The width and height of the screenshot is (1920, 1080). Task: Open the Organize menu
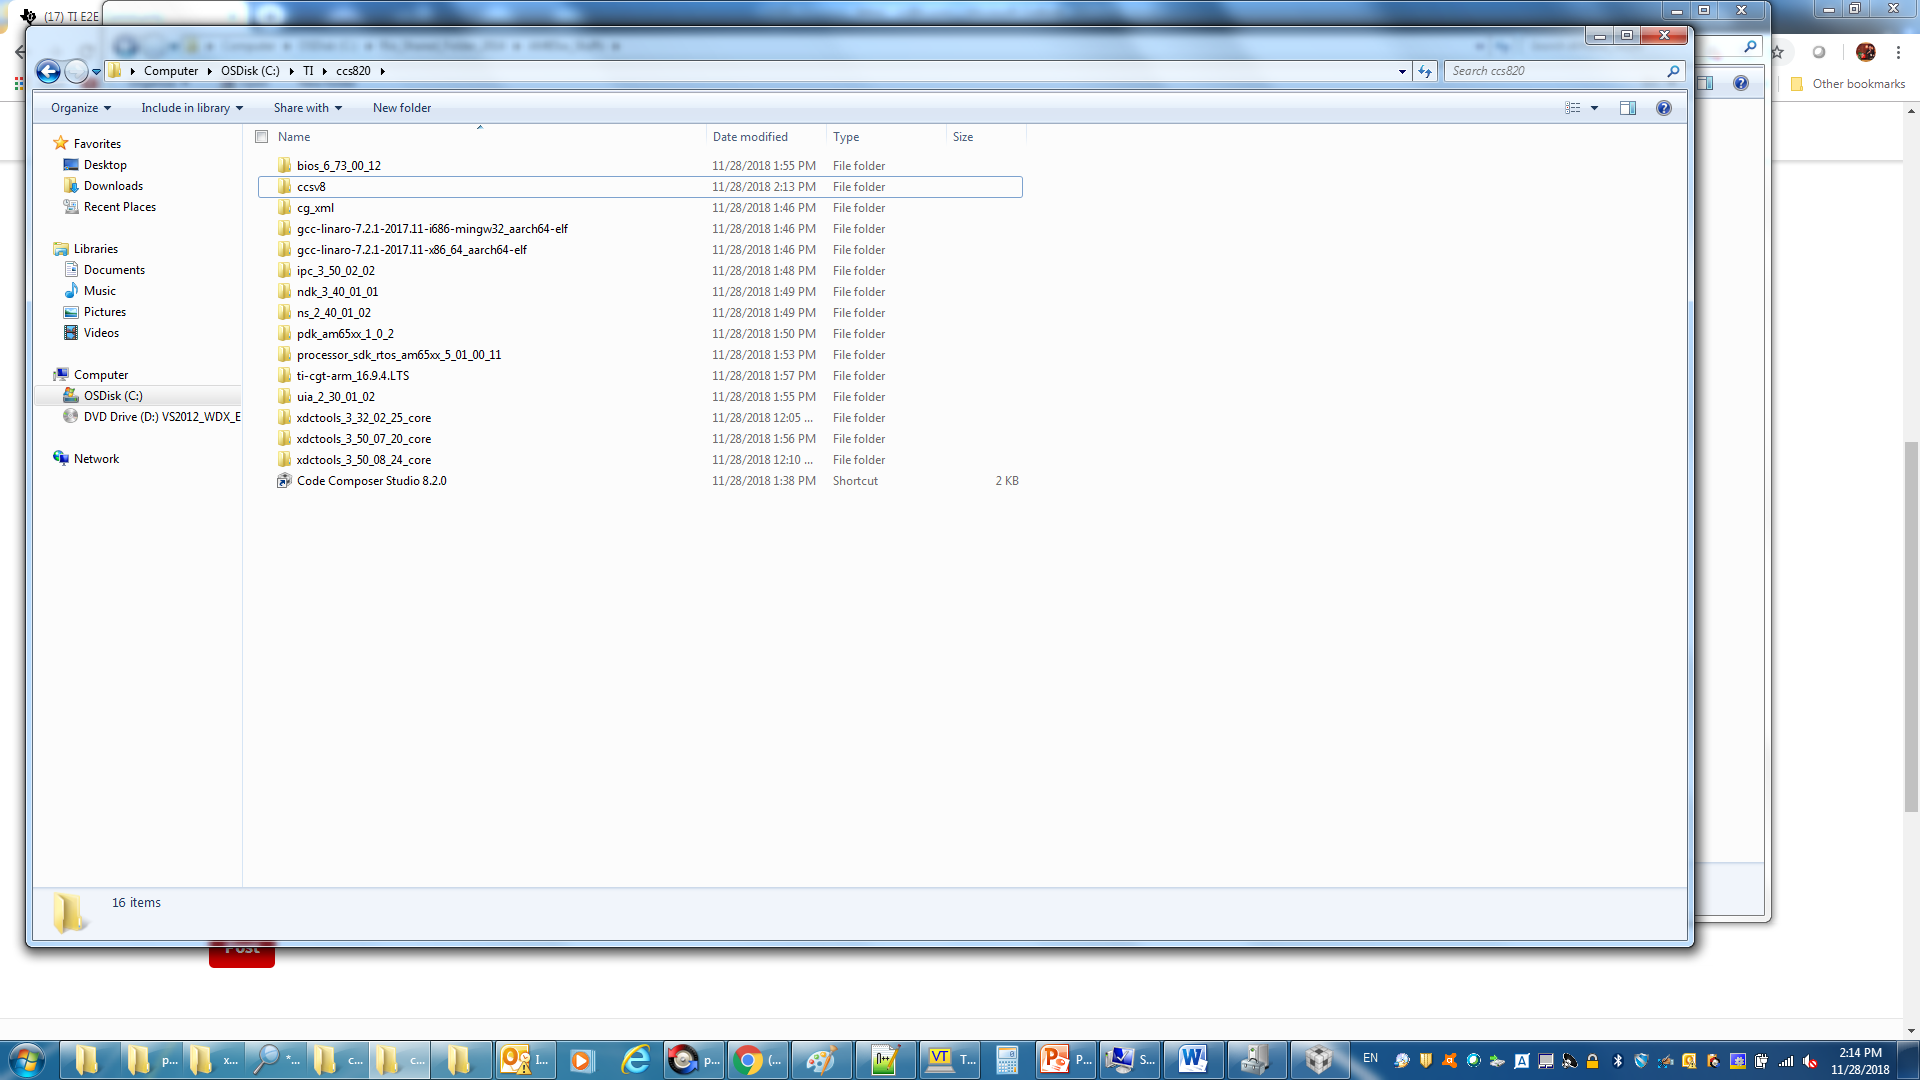80,108
